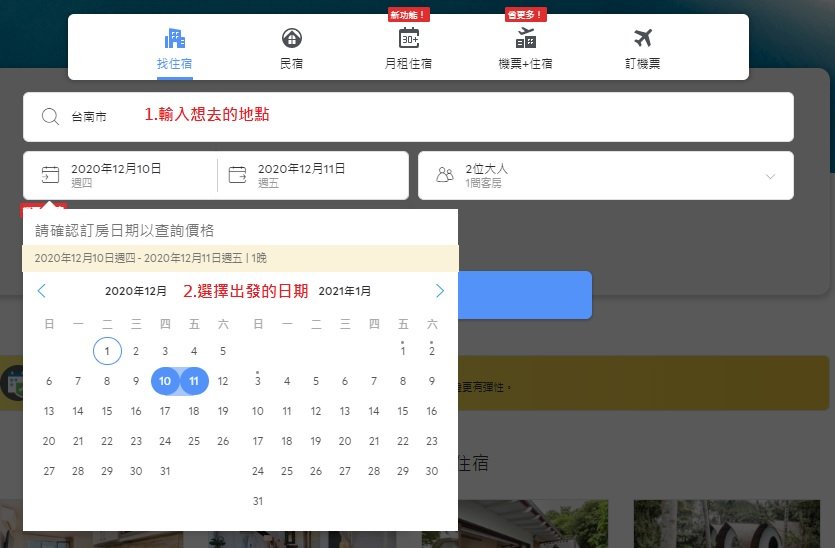This screenshot has width=835, height=548.
Task: Go to next month in calendar
Action: click(439, 291)
